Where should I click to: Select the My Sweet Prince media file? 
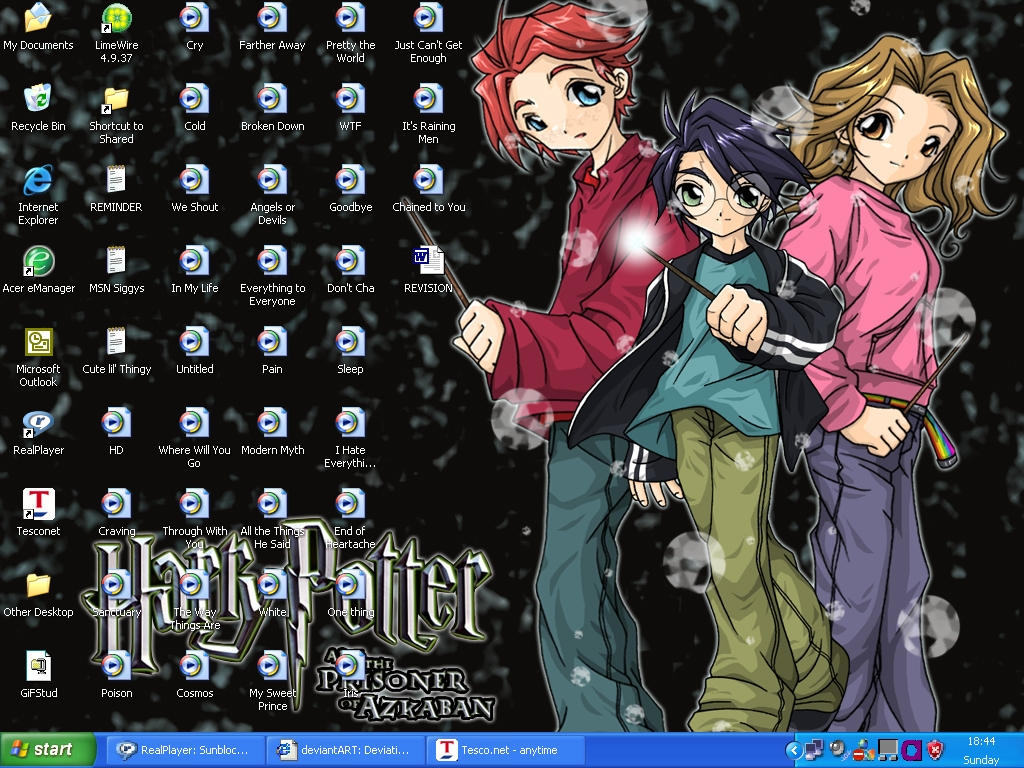272,665
